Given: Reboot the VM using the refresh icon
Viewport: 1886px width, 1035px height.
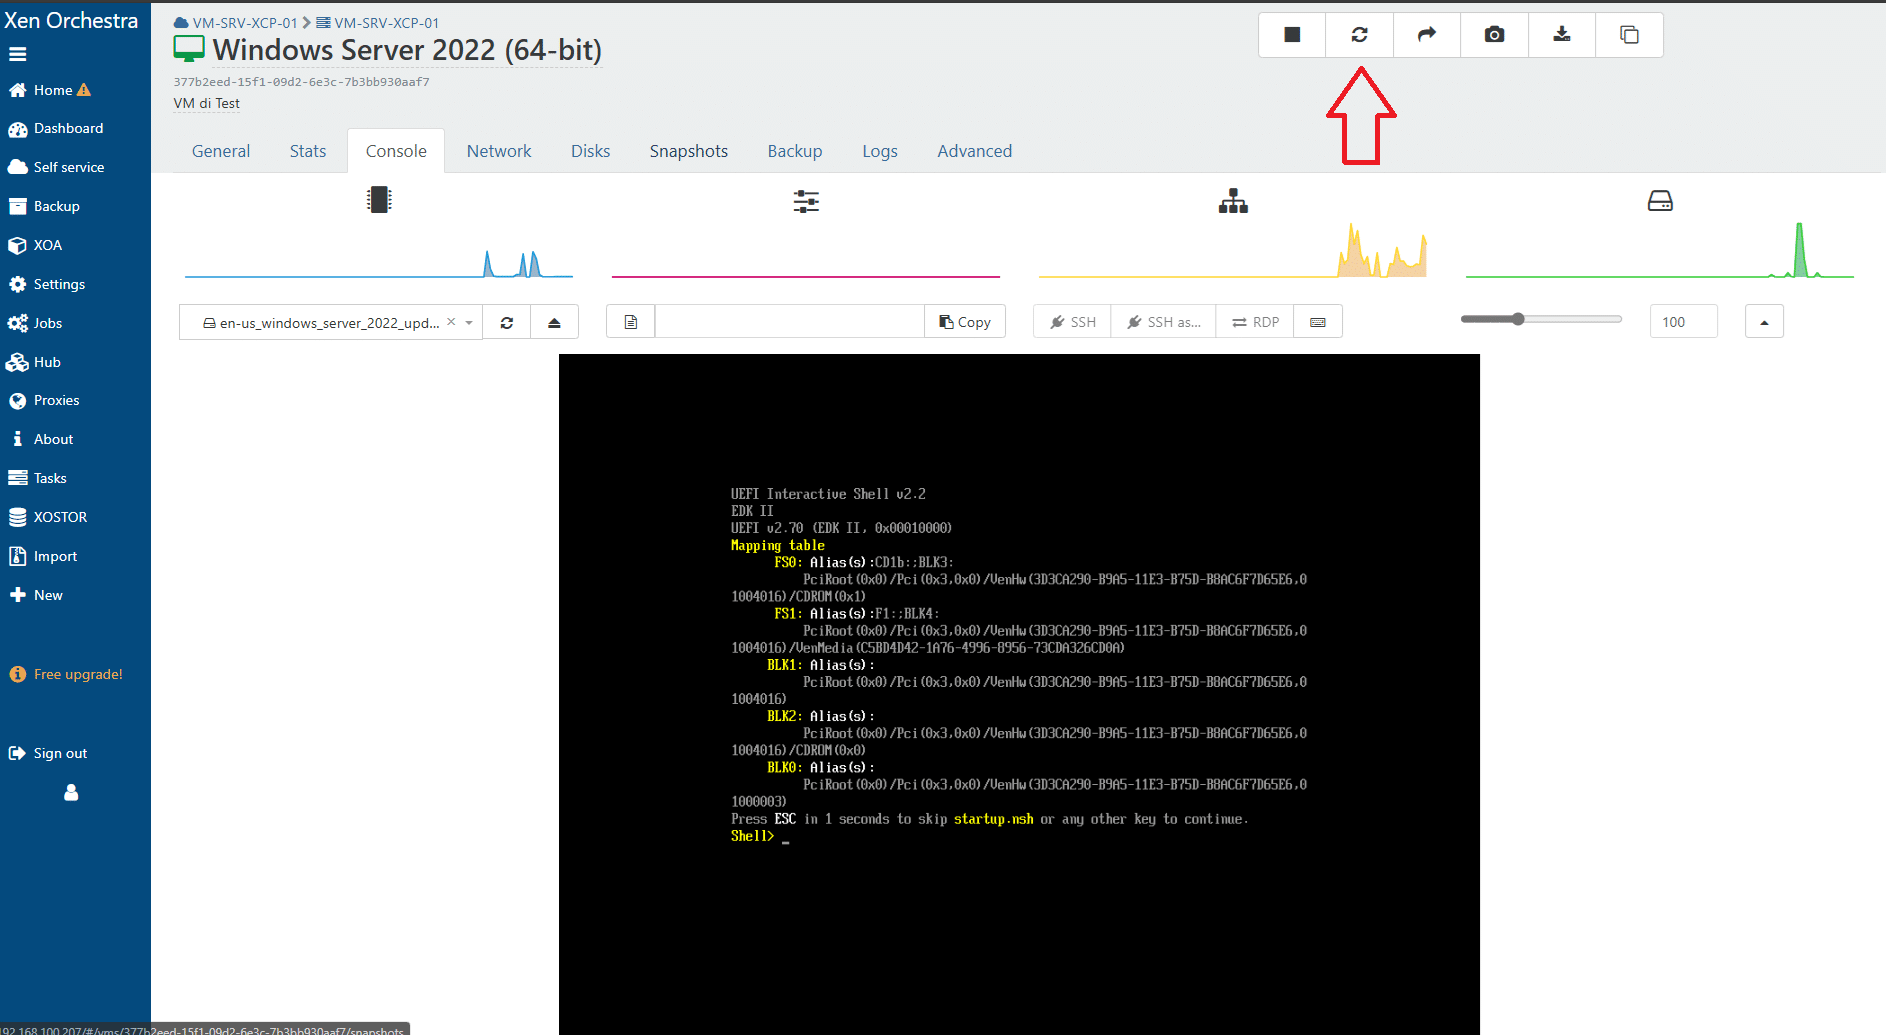Looking at the screenshot, I should click(1359, 35).
